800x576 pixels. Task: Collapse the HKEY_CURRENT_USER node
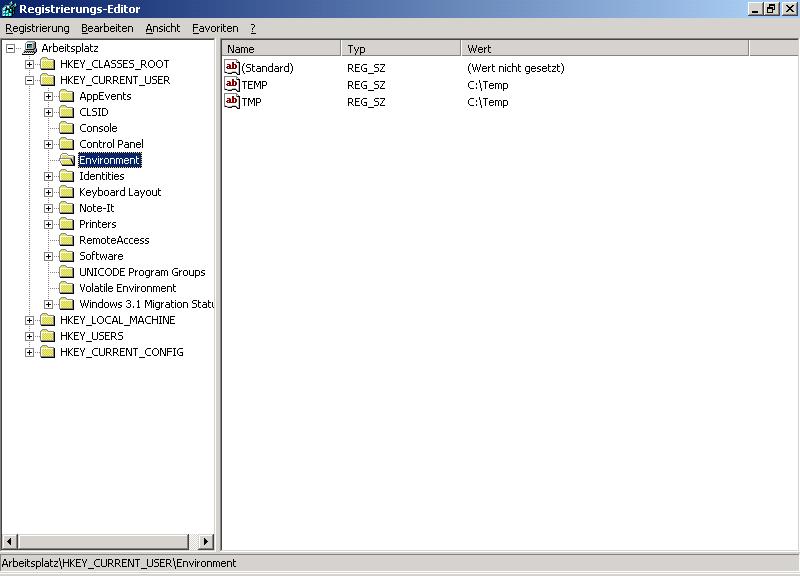point(30,80)
